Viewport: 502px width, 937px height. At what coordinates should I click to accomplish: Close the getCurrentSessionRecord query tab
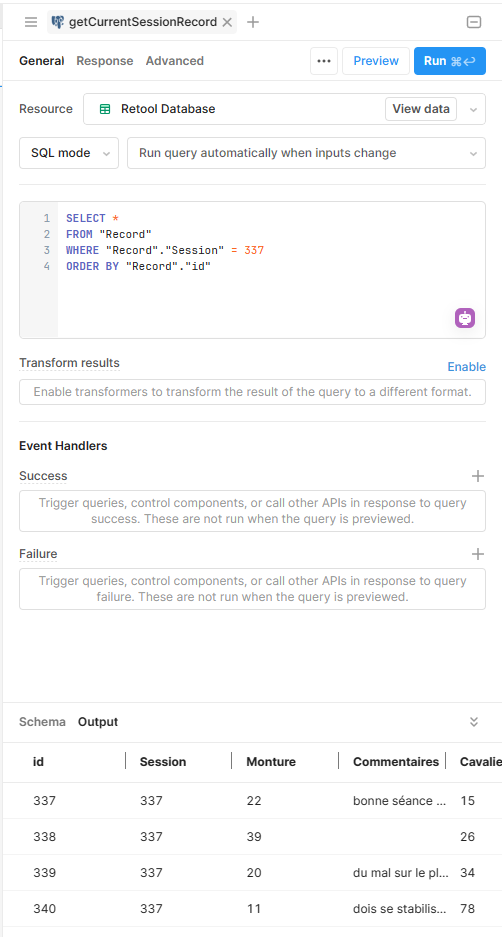coord(227,22)
